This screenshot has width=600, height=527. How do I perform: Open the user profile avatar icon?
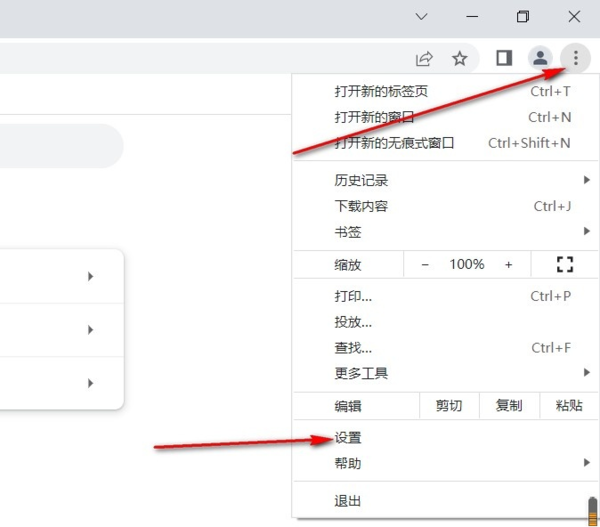[x=540, y=58]
